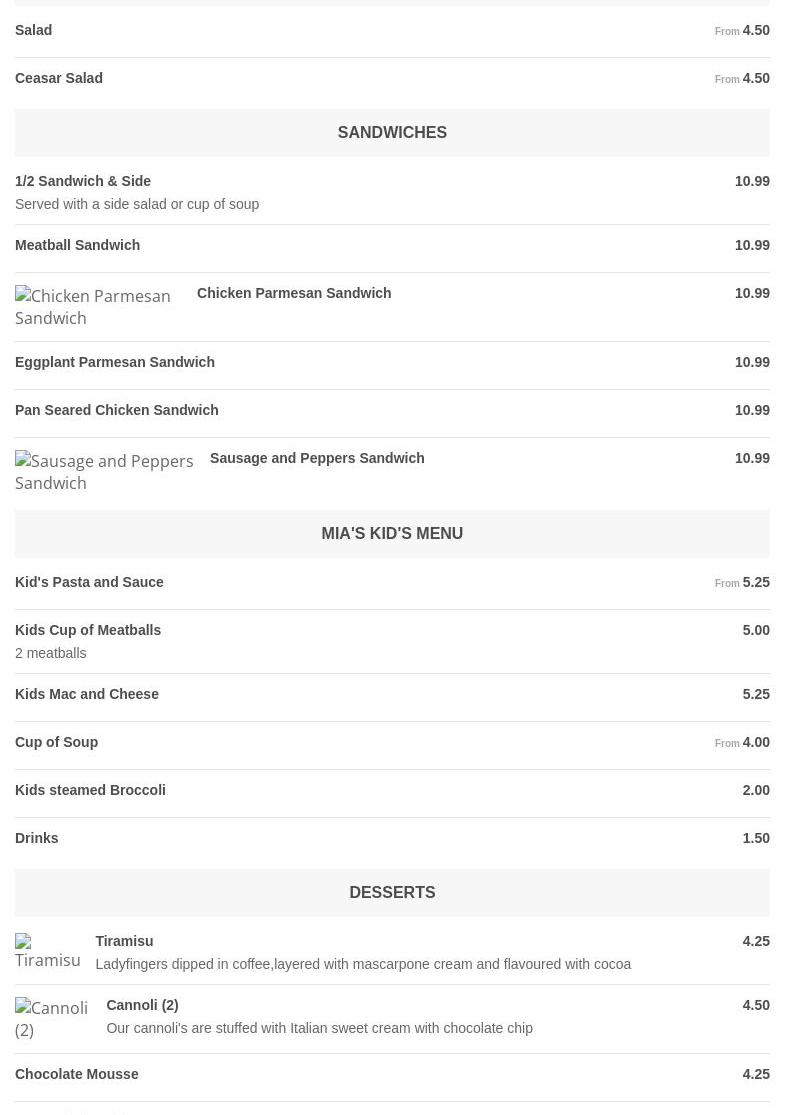This screenshot has height=1115, width=785.
Task: Open the 1/2 Sandwich & Side item
Action: click(83, 181)
